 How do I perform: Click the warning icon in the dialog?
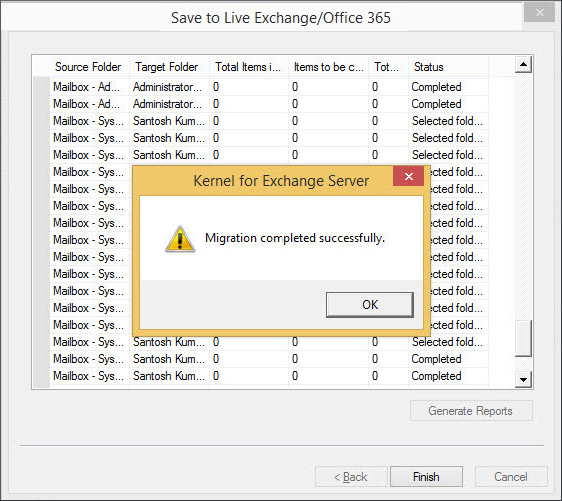[x=180, y=239]
